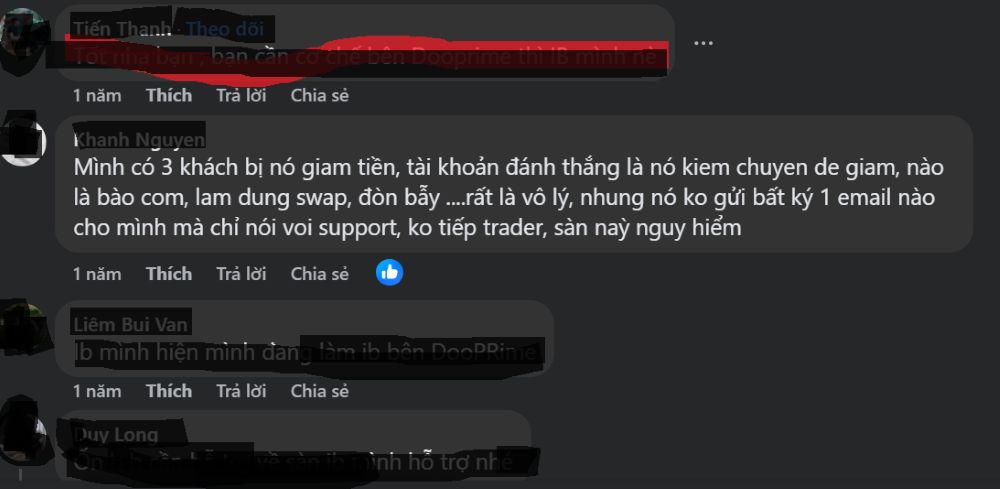Open Liêm Bui Van's profile name
Image resolution: width=1000 pixels, height=489 pixels.
click(x=131, y=325)
